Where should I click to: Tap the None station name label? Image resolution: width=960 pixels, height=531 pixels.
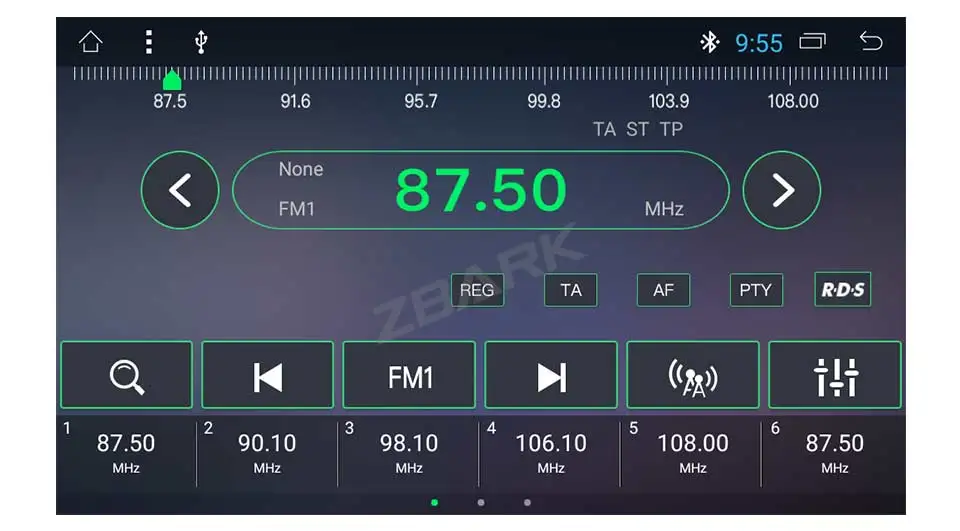301,169
